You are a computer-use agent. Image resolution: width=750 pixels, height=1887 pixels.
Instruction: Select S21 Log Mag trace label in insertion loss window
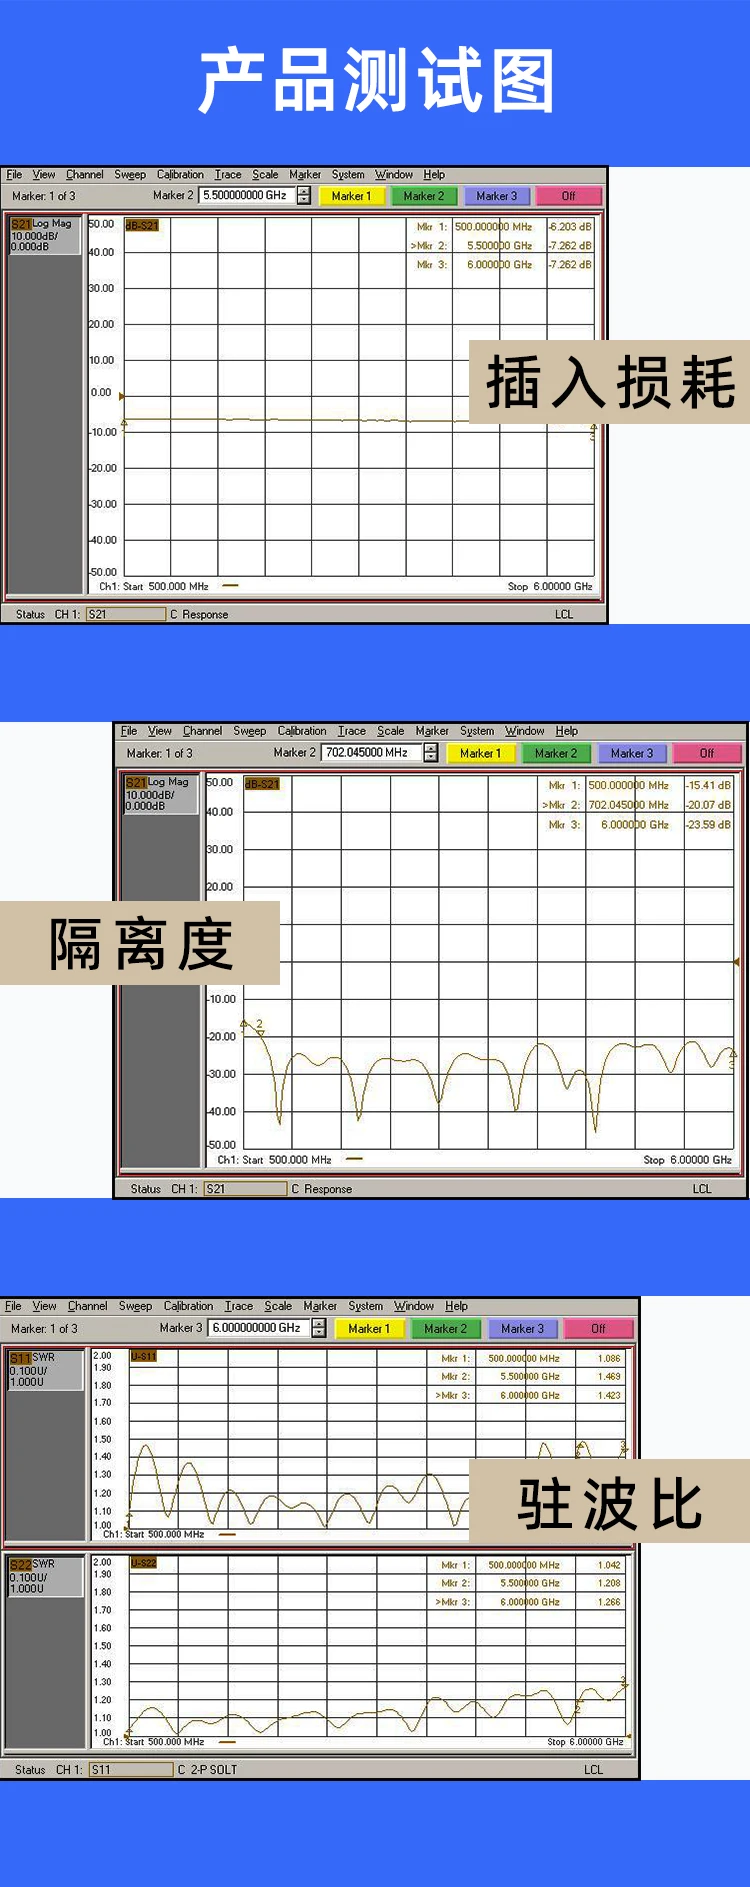(x=44, y=235)
